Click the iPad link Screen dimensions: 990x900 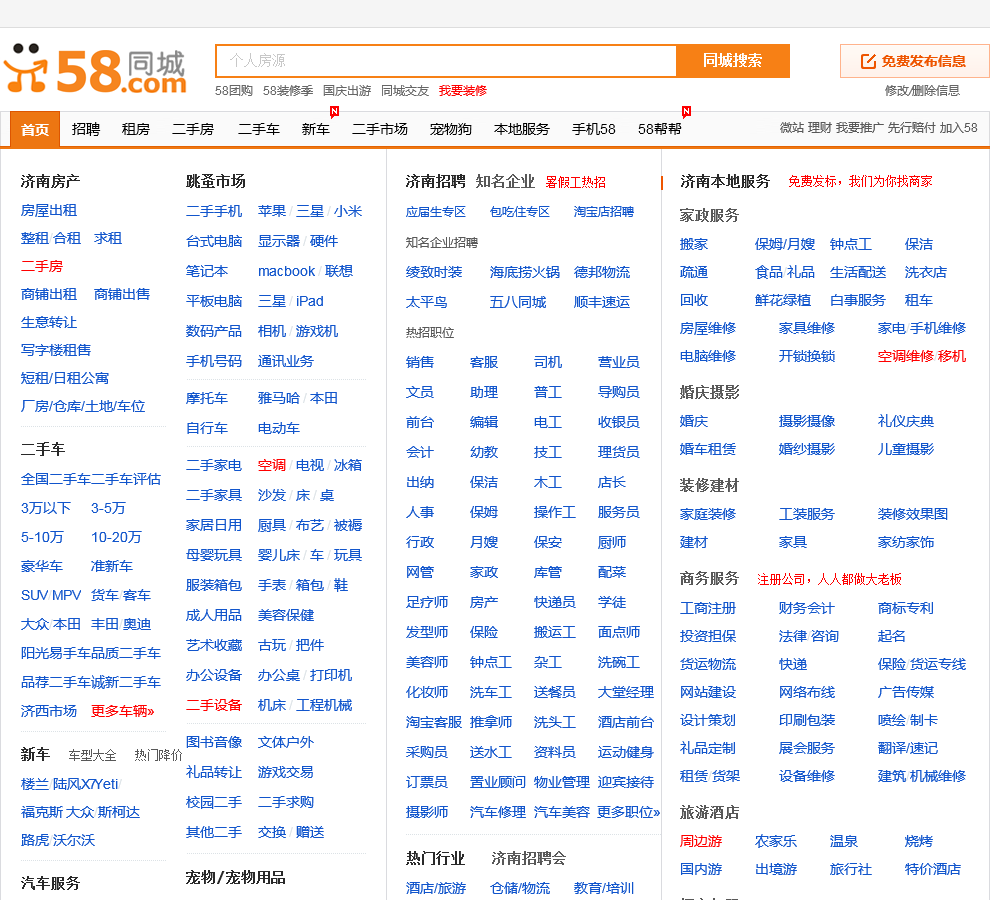[309, 301]
